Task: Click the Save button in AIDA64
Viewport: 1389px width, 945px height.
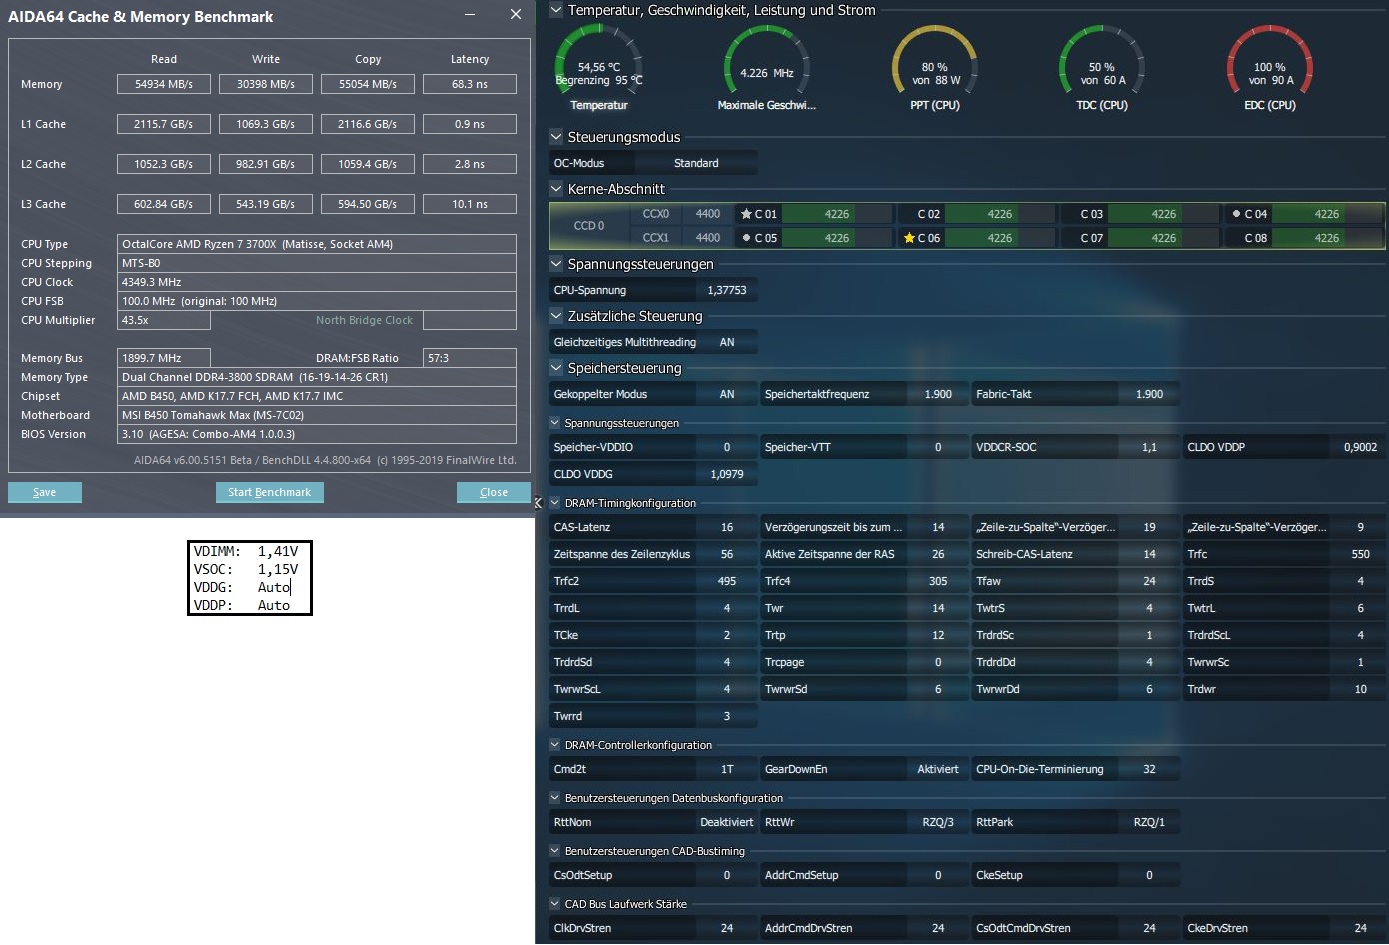Action: click(45, 492)
